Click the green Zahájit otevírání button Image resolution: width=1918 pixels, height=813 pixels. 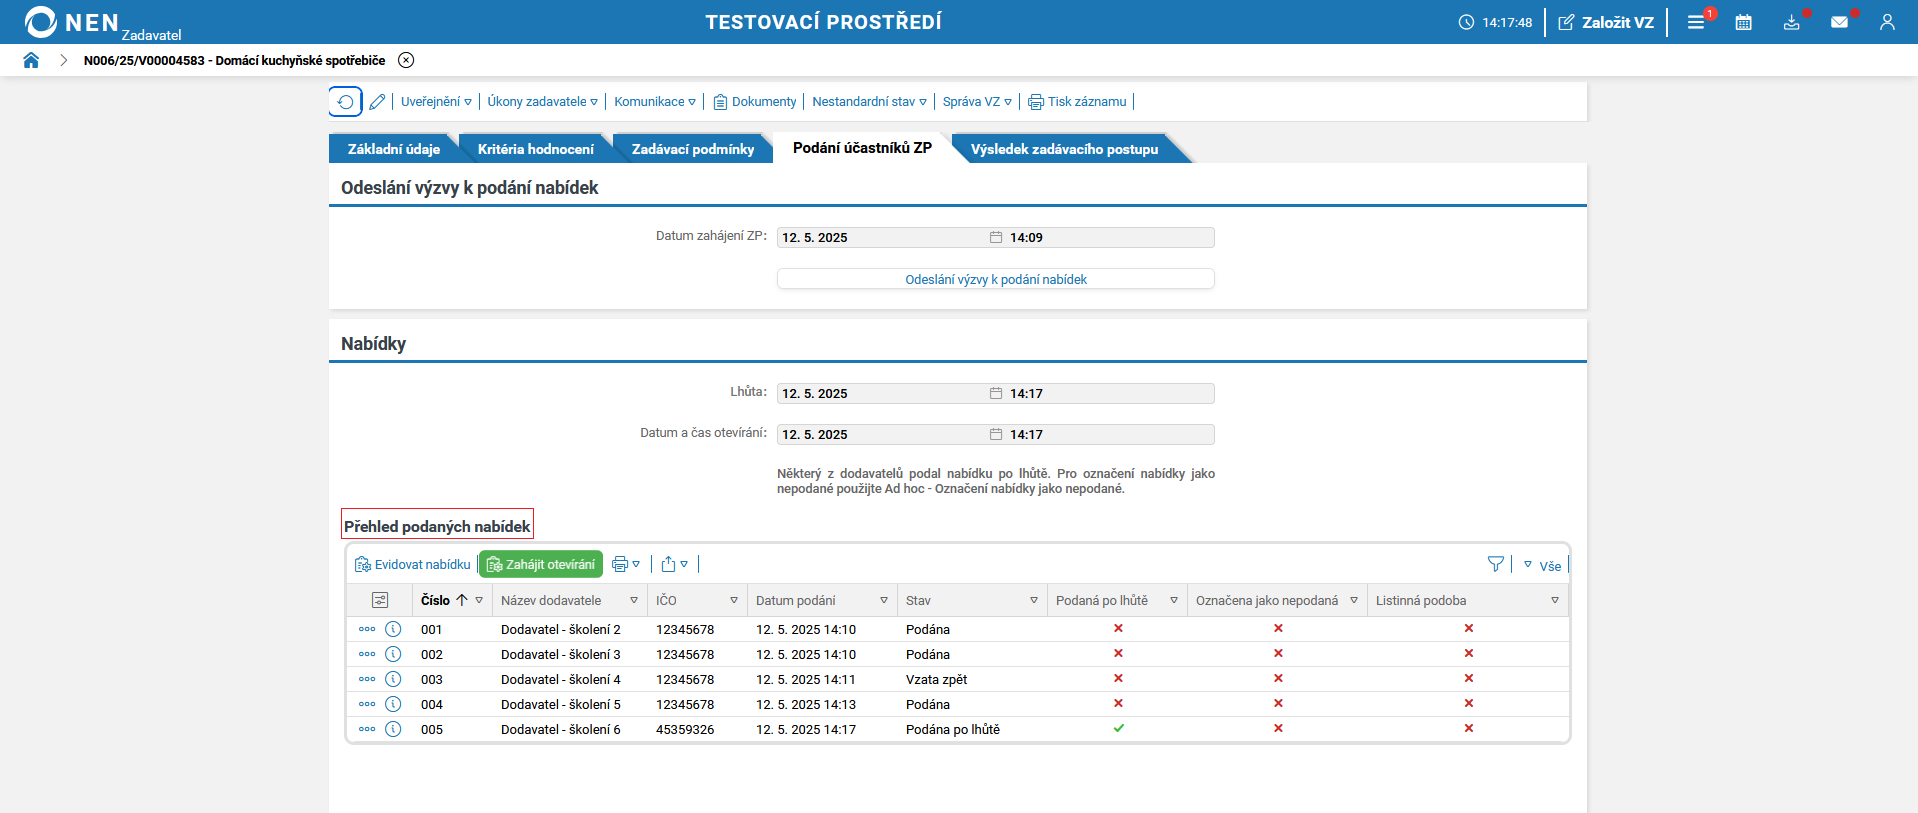541,565
